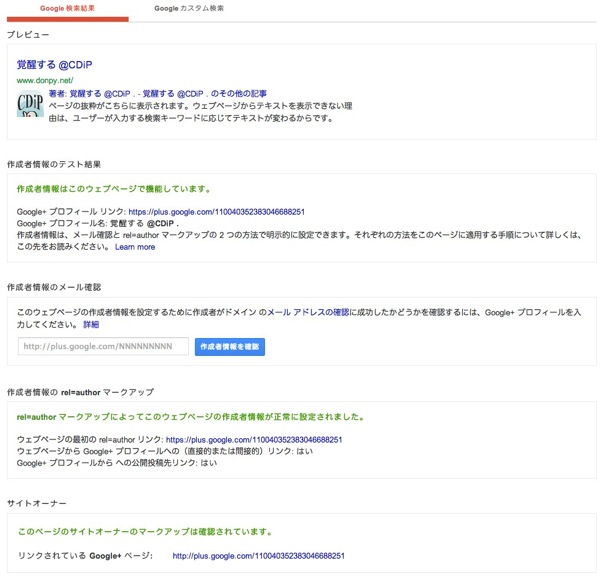Screen dimensions: 600x584
Task: Click Google+ プロフィール名 line
Action: click(98, 223)
